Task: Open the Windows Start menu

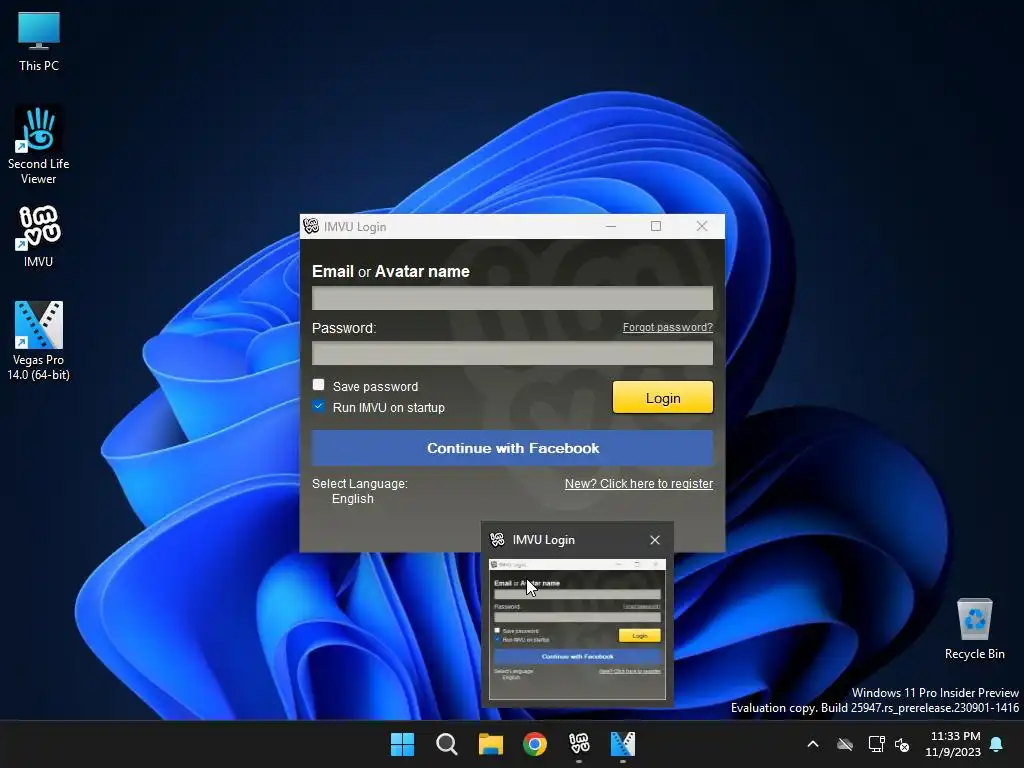Action: [402, 744]
